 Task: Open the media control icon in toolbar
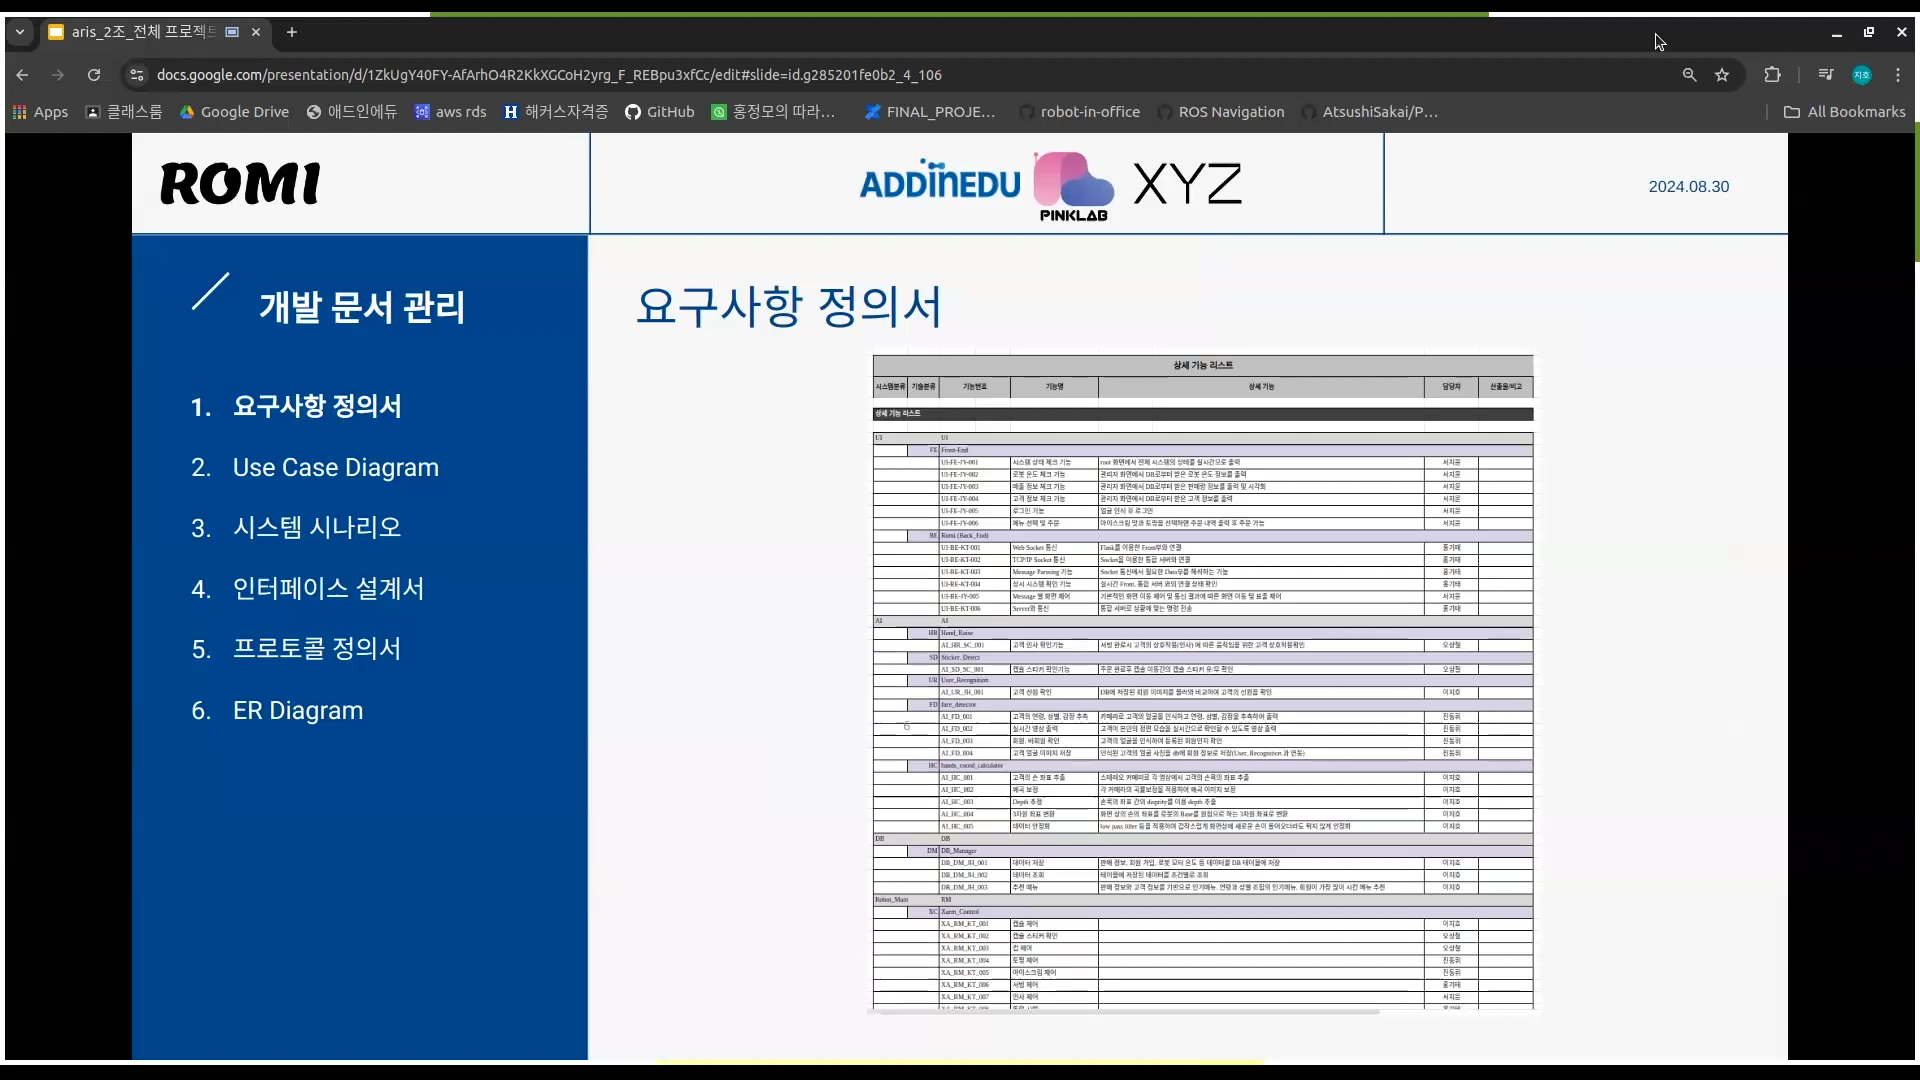coord(1826,75)
